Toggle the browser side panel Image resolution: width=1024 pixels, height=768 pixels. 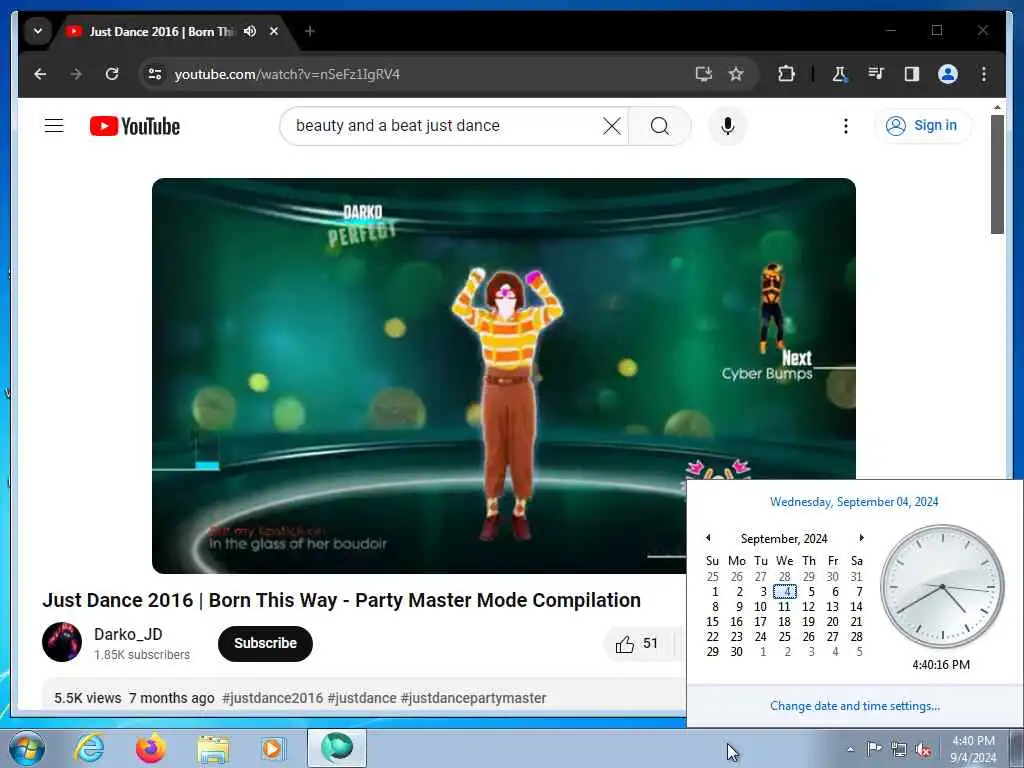(912, 74)
